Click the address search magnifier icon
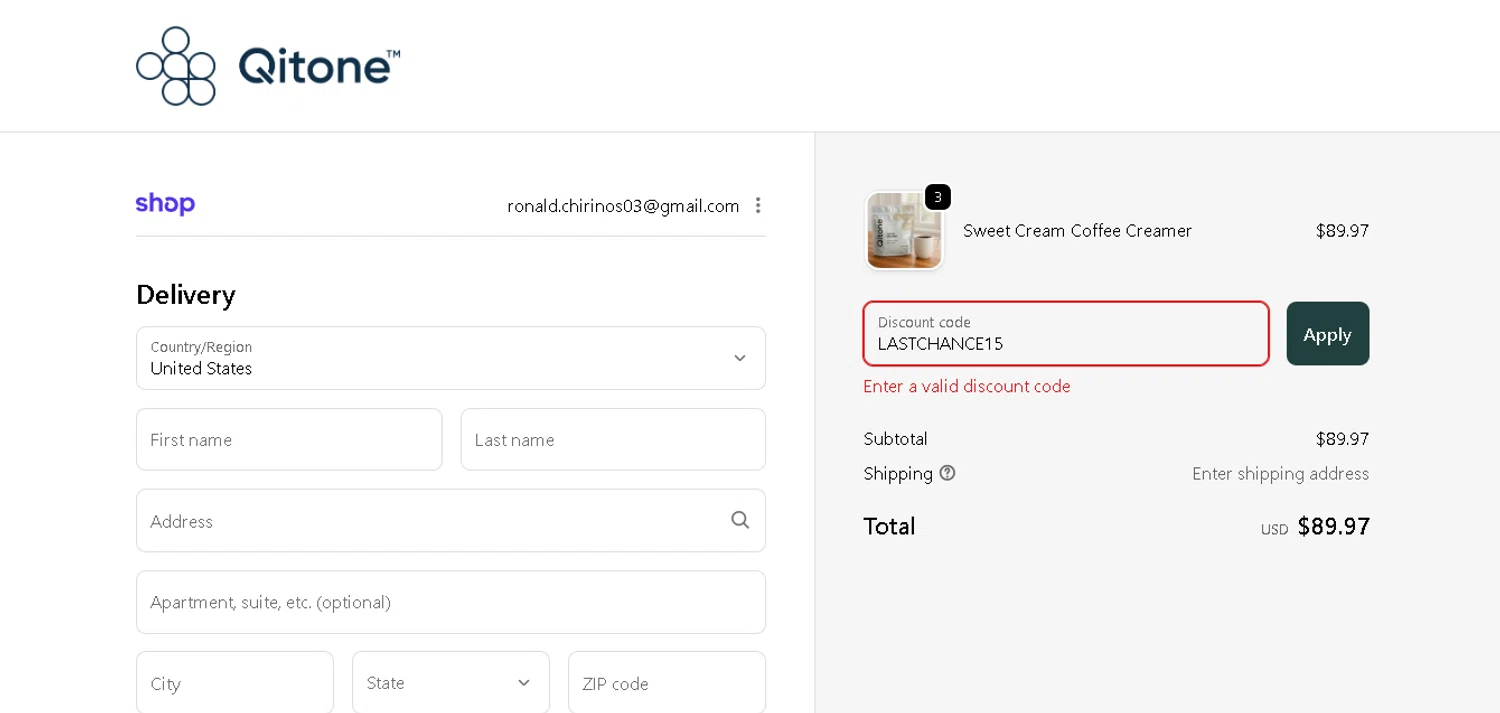This screenshot has width=1500, height=713. [740, 520]
